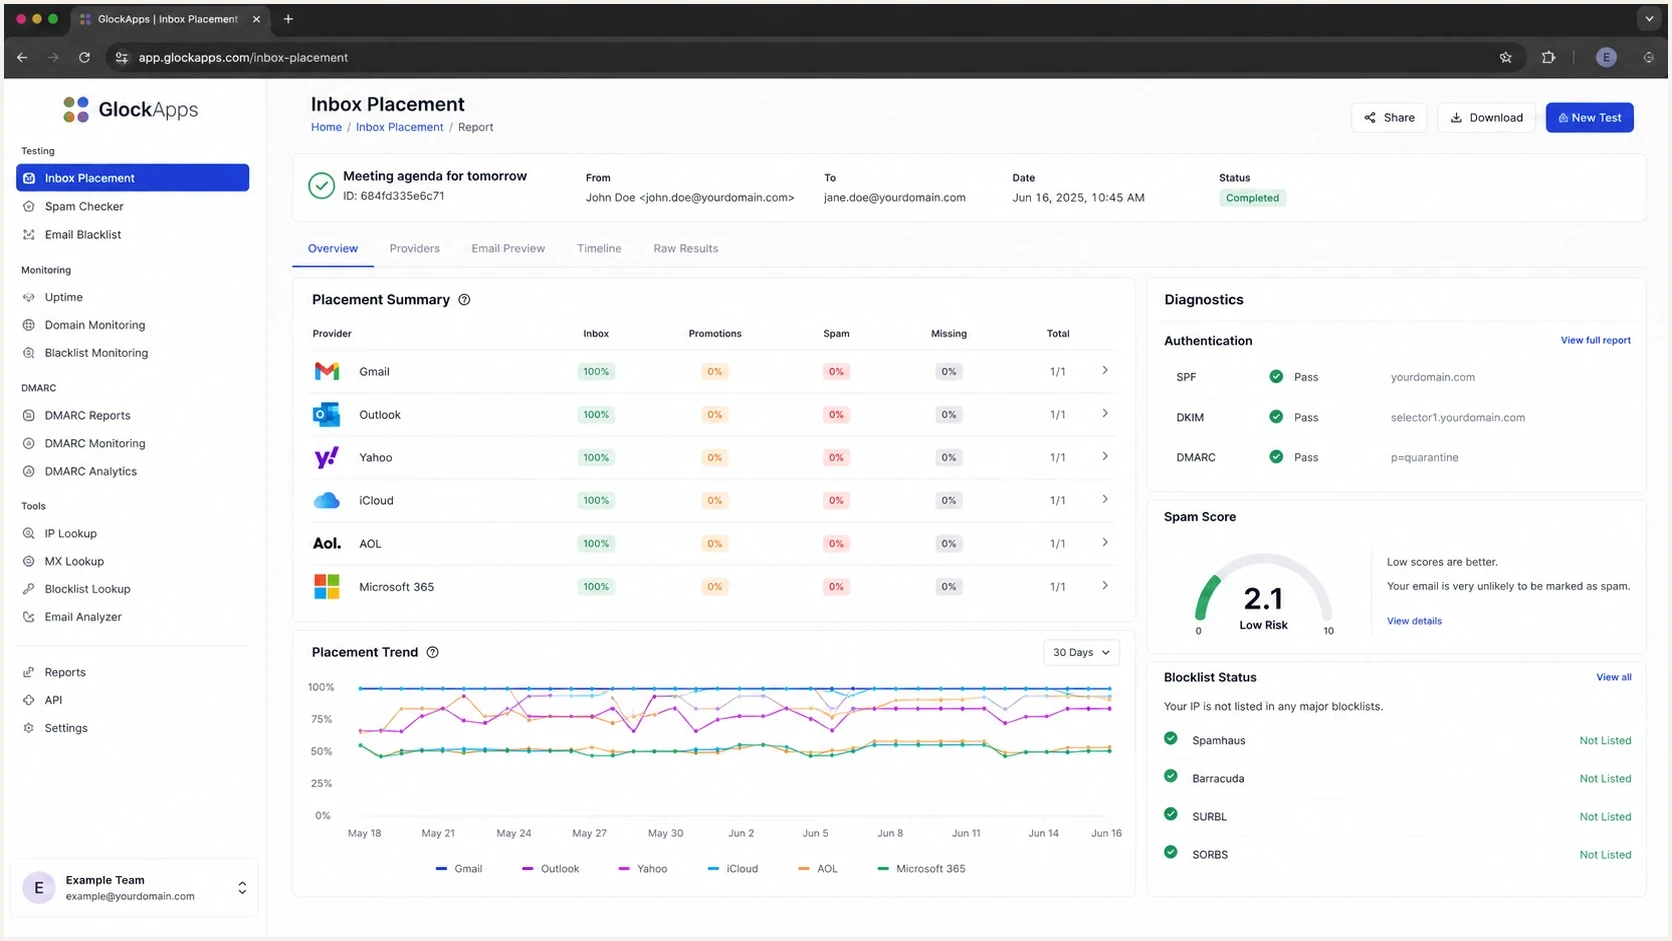The width and height of the screenshot is (1672, 941).
Task: Click the Home breadcrumb link
Action: 326,127
